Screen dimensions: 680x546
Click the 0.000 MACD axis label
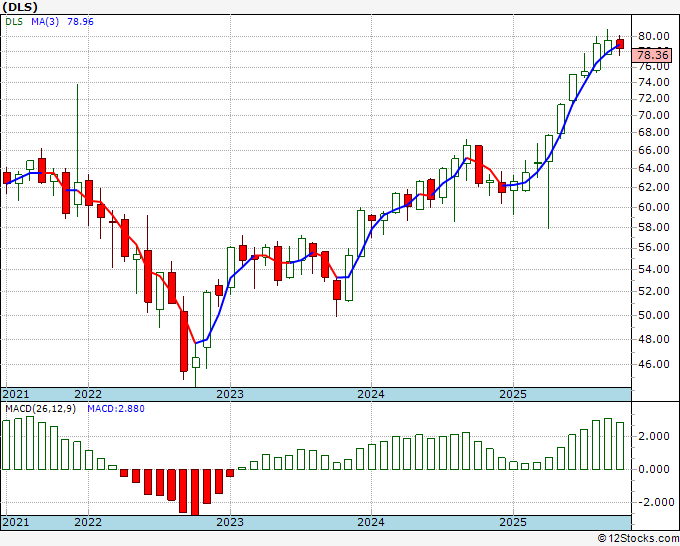(654, 469)
